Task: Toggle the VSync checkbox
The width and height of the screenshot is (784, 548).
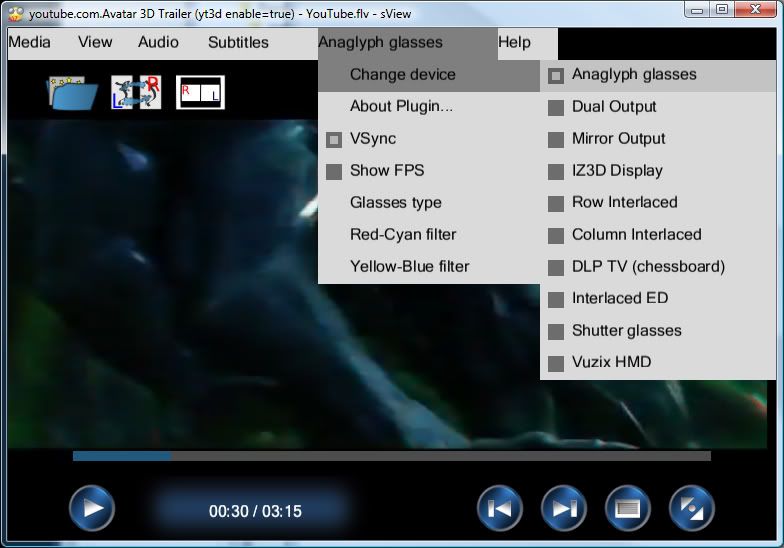Action: pyautogui.click(x=334, y=140)
